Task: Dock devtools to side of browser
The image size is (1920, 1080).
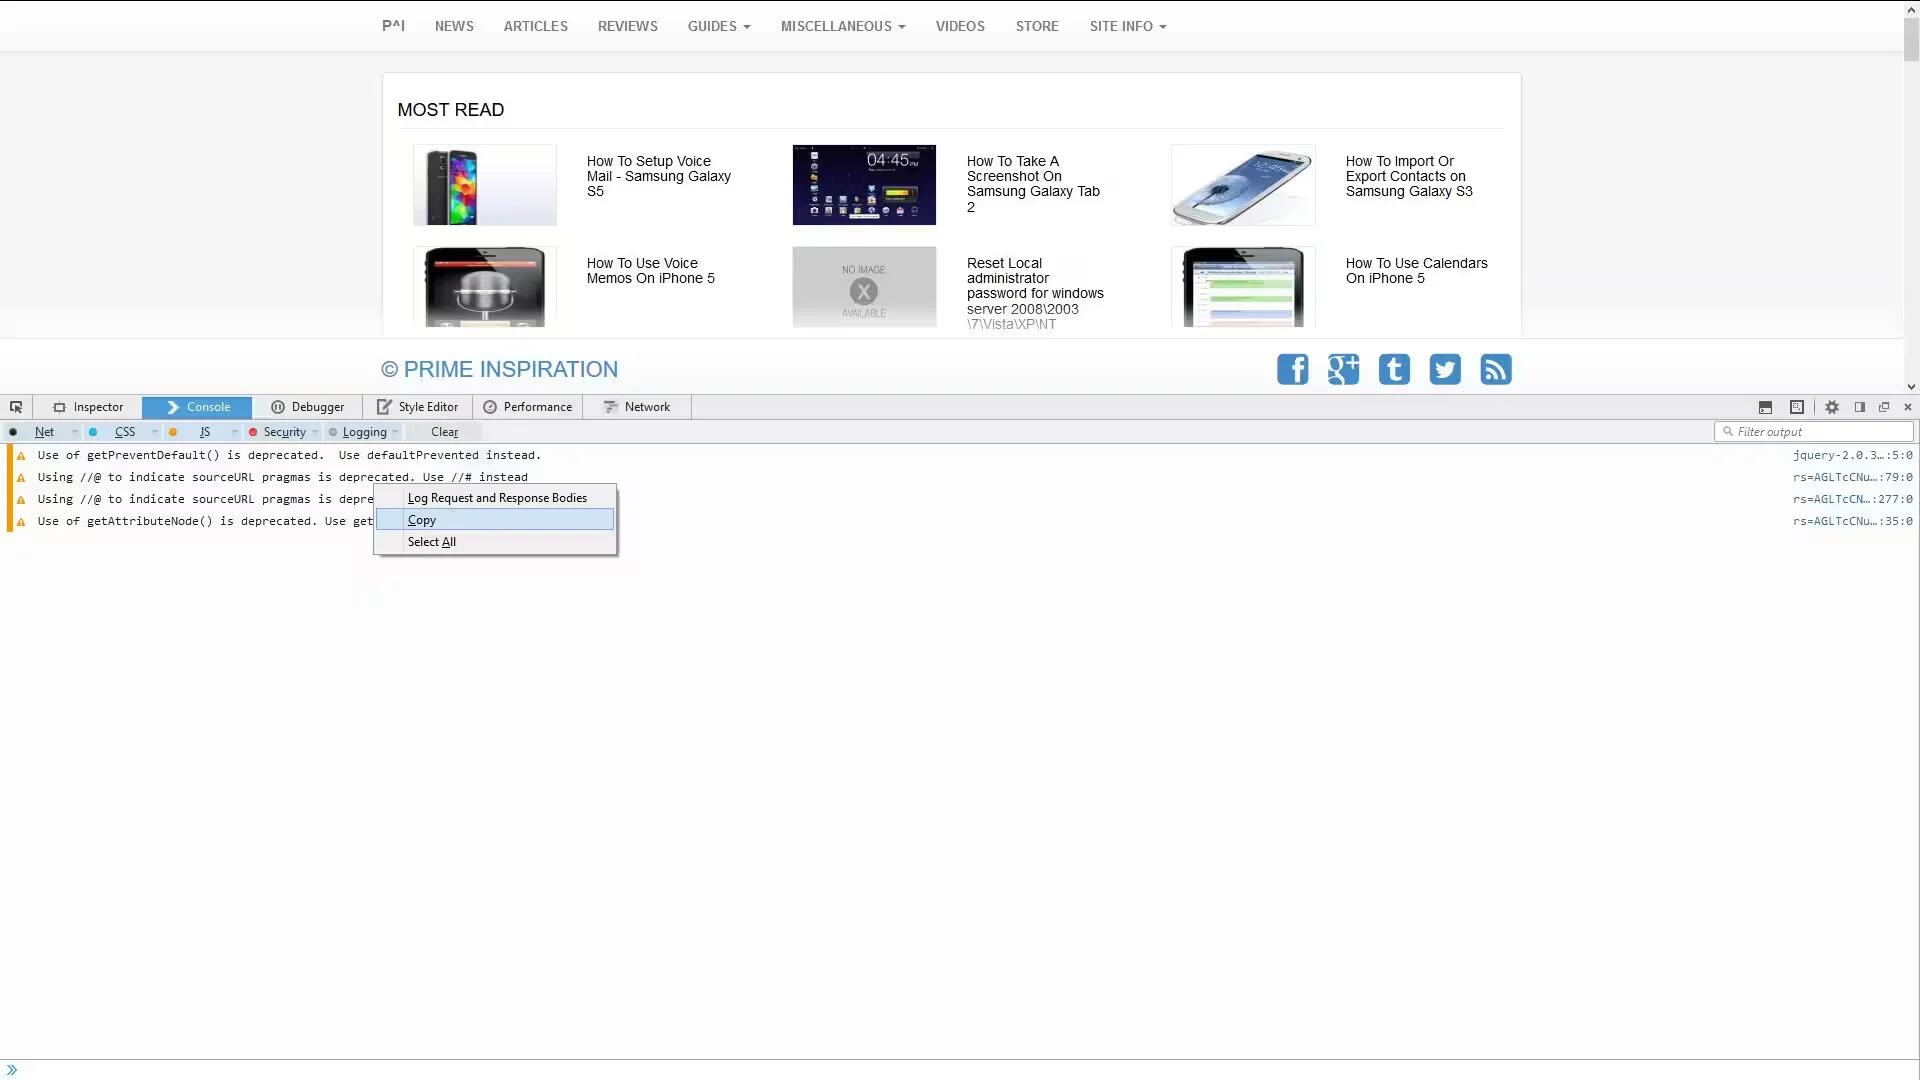Action: click(1860, 407)
